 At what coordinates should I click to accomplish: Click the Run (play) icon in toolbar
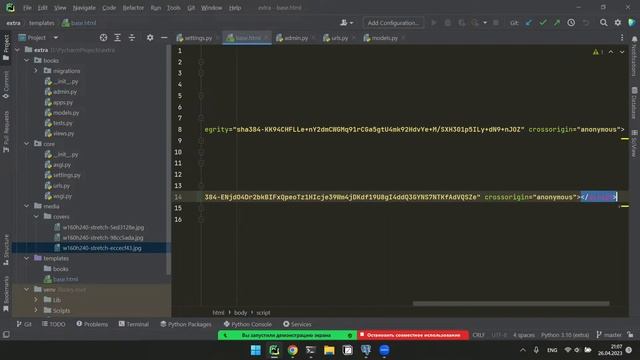433,23
